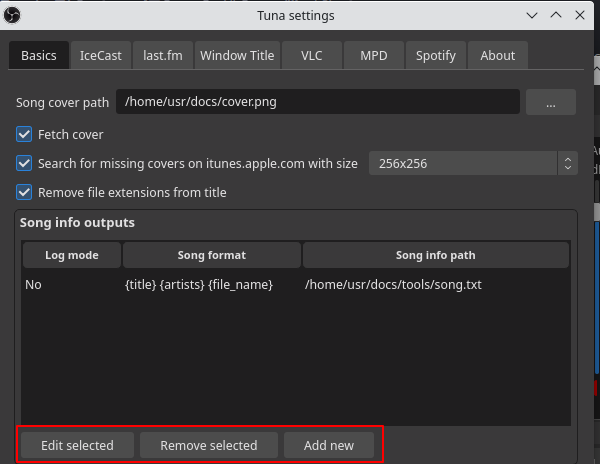Browse for song cover path with ... button
Viewport: 600px width, 464px height.
click(x=551, y=102)
